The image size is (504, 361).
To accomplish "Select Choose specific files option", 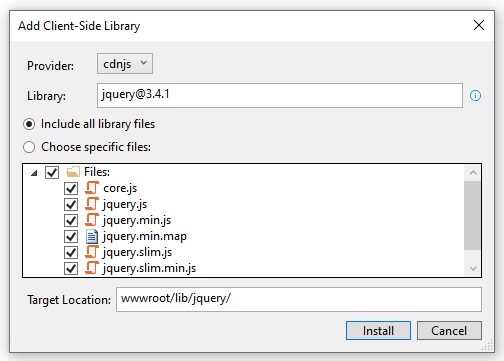I will coord(29,147).
